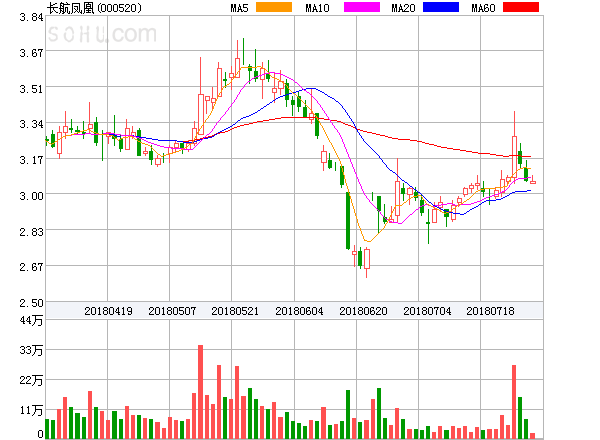Click the 2.67 price axis label

point(31,267)
